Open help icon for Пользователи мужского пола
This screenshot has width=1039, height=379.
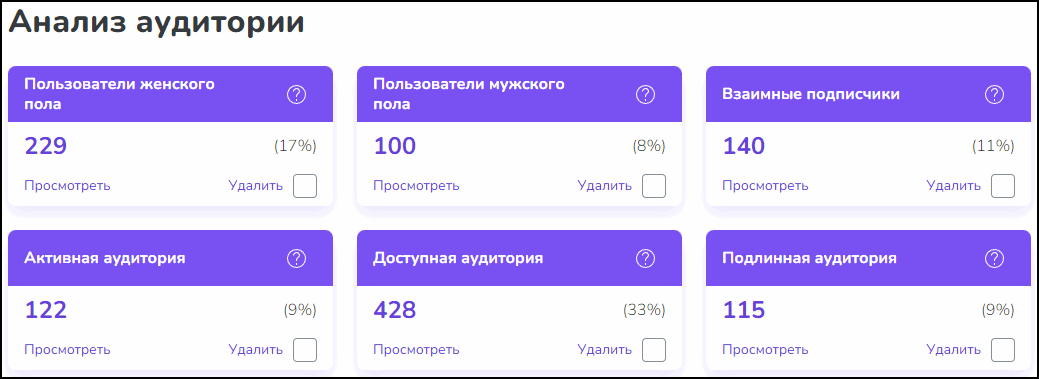point(645,95)
